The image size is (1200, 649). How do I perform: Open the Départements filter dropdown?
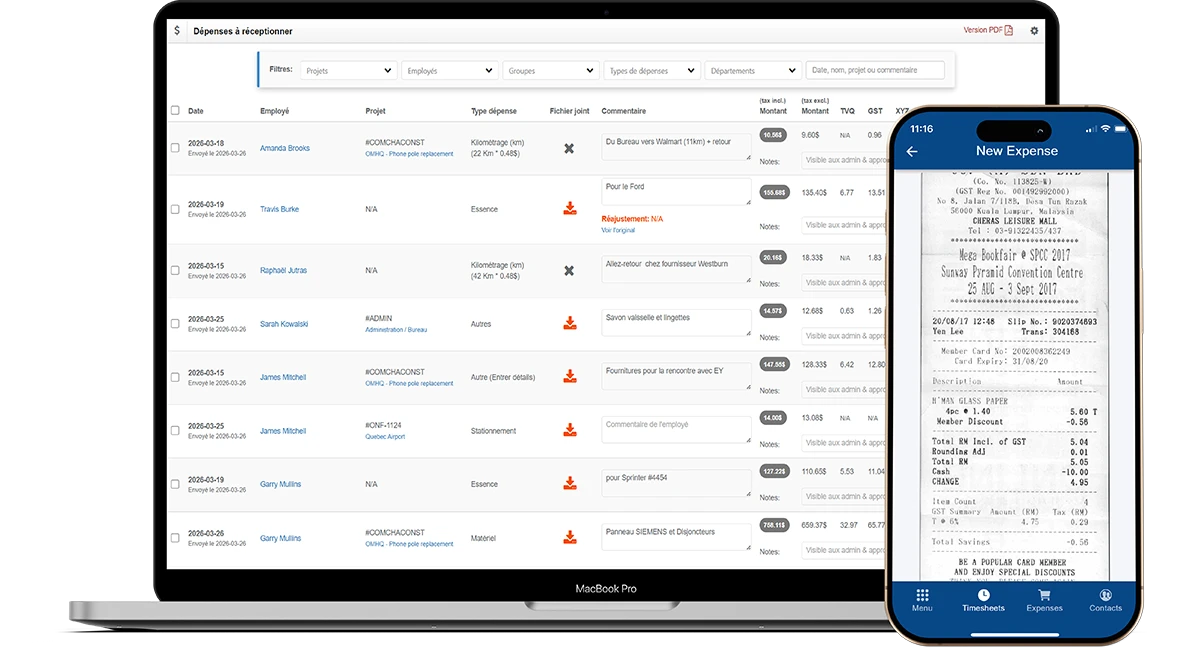tap(752, 71)
